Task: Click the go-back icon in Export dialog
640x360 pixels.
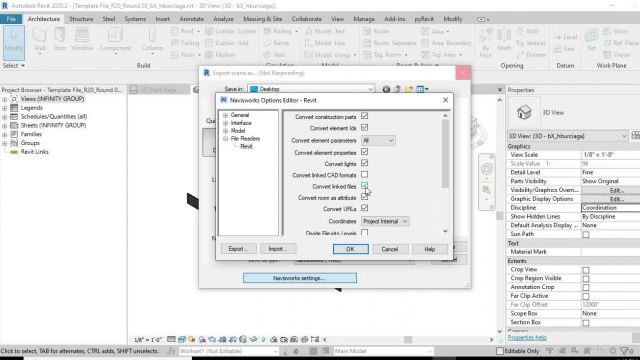Action: pos(386,89)
